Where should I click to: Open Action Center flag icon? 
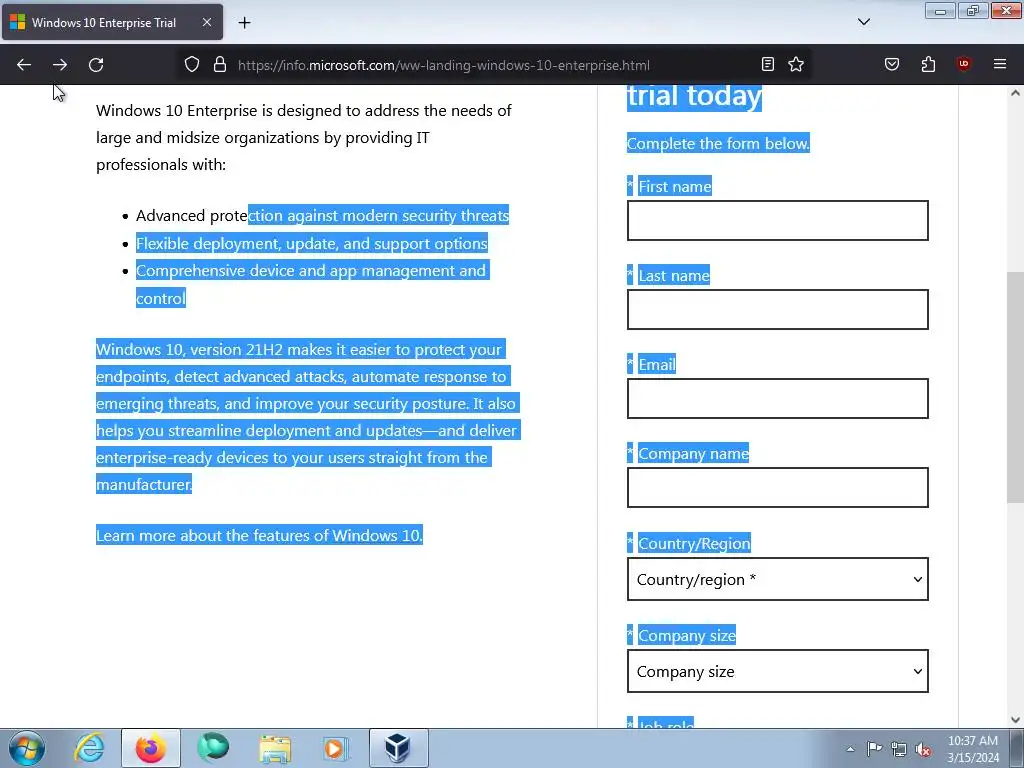tap(874, 749)
